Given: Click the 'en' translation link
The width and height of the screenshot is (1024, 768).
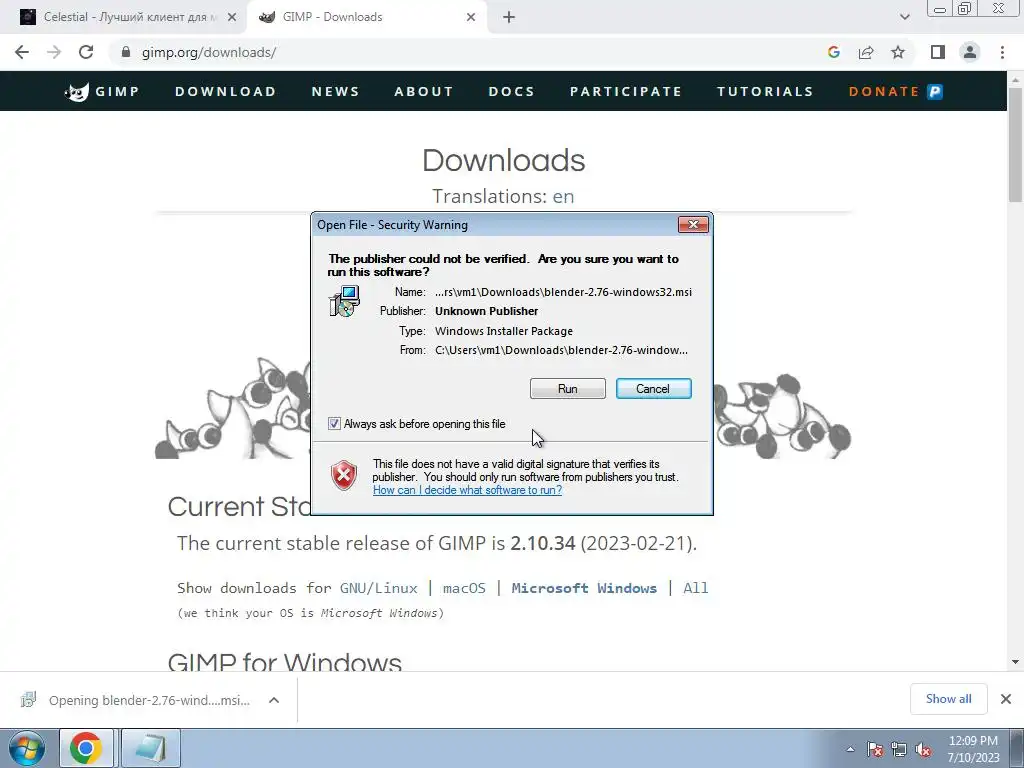Looking at the screenshot, I should point(563,196).
